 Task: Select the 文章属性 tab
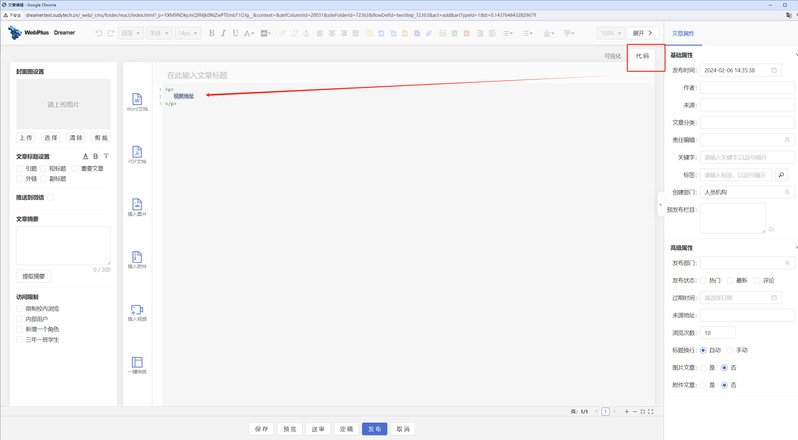[x=683, y=33]
